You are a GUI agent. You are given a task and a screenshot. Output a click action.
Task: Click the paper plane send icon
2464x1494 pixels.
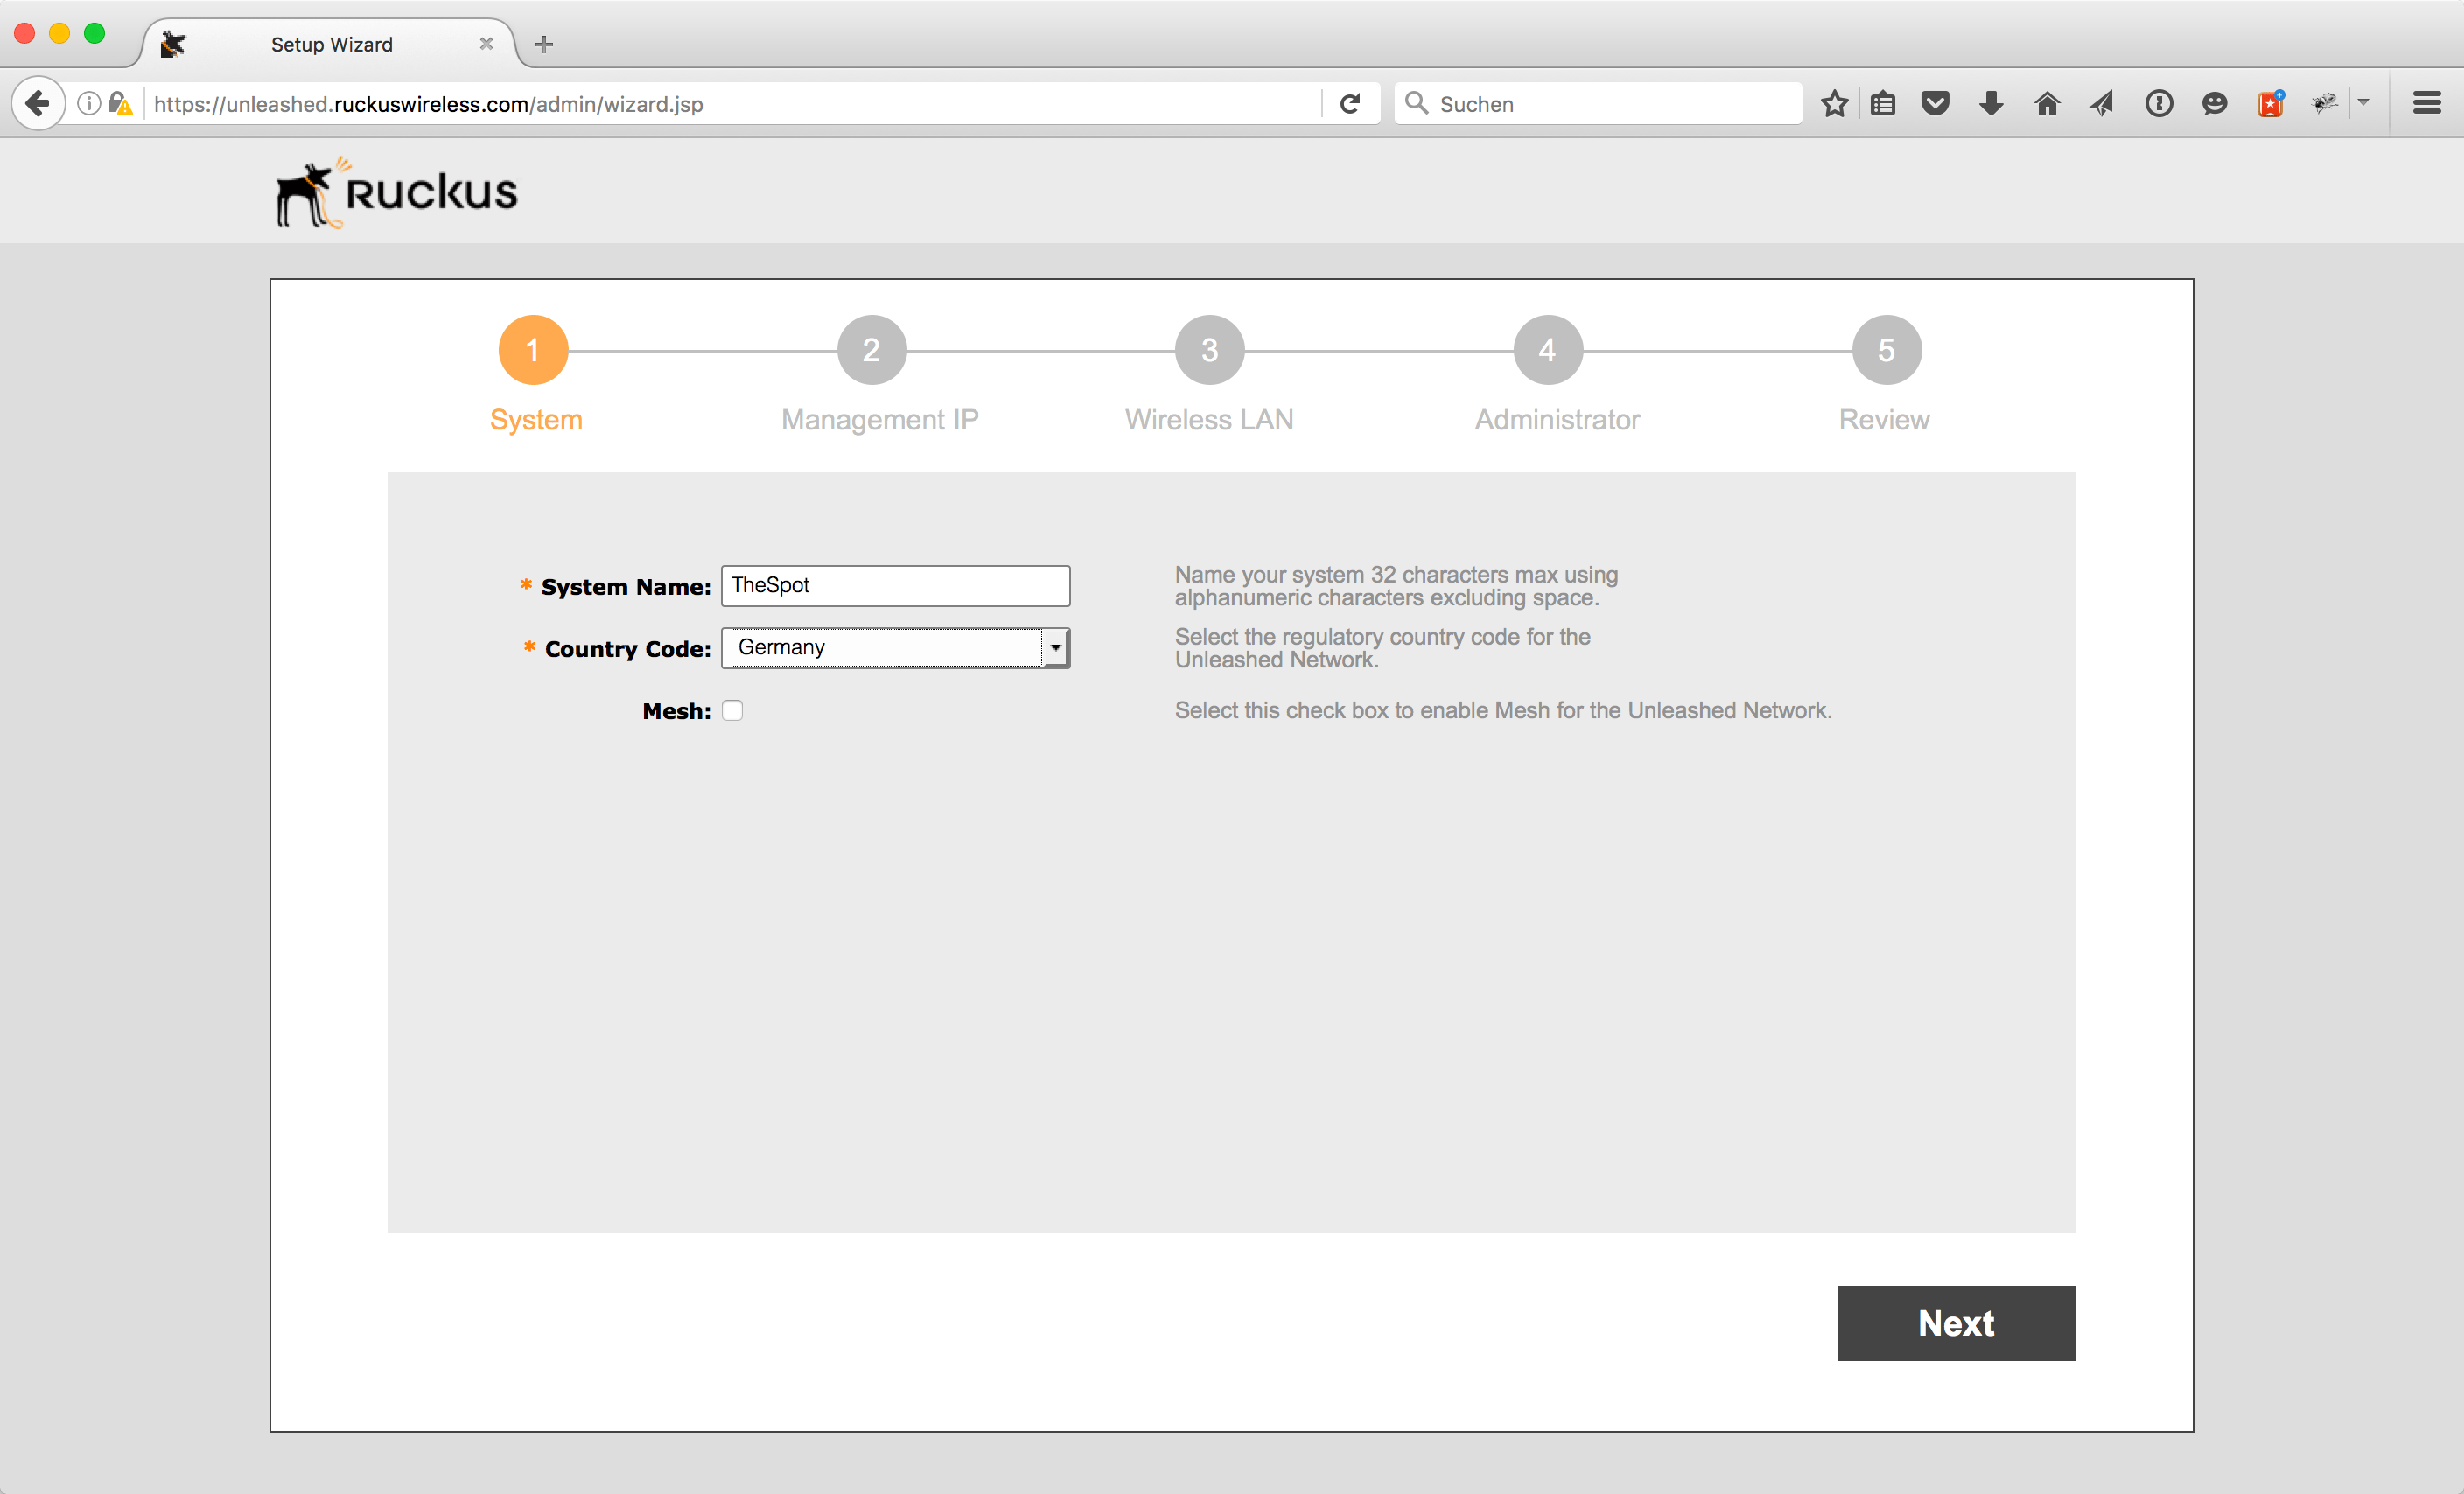click(2101, 103)
